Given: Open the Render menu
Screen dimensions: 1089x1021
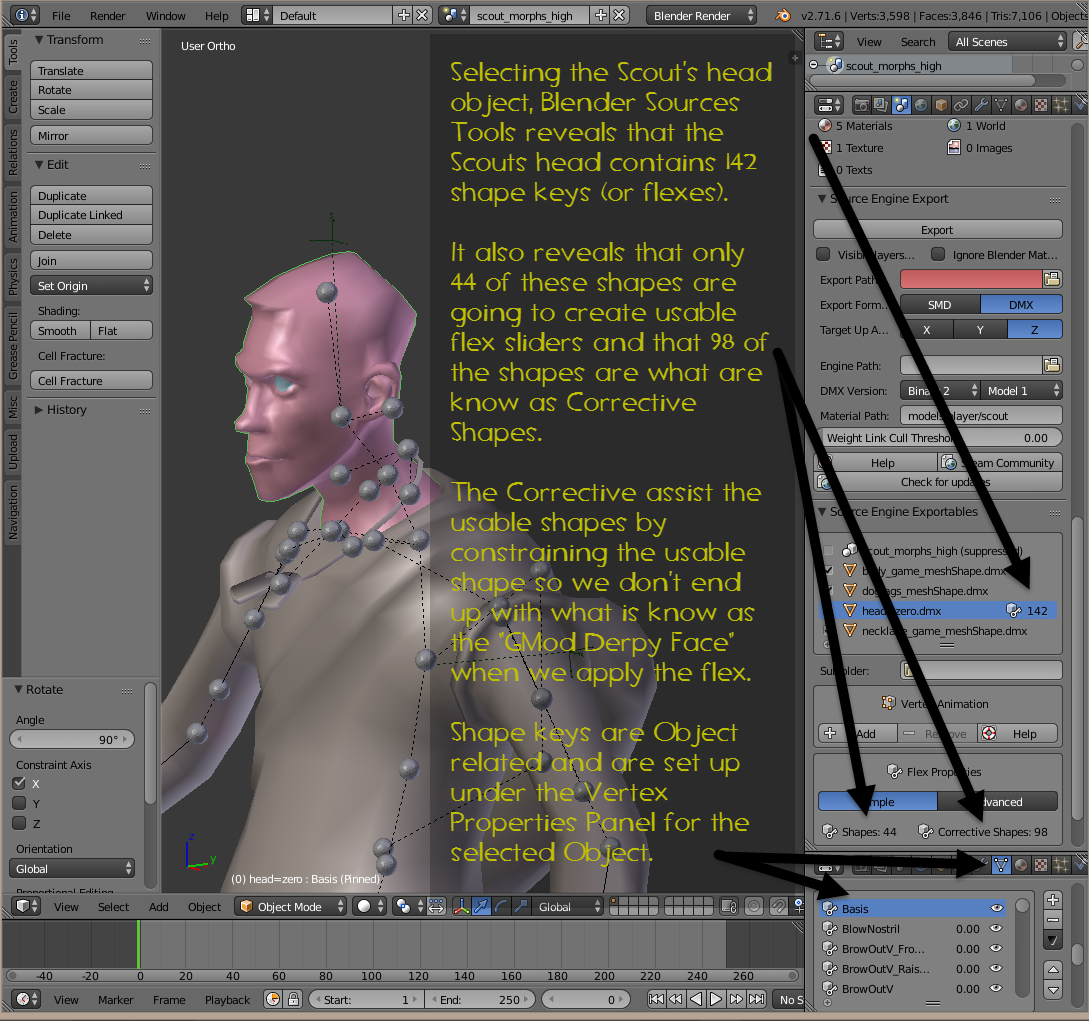Looking at the screenshot, I should [x=108, y=15].
